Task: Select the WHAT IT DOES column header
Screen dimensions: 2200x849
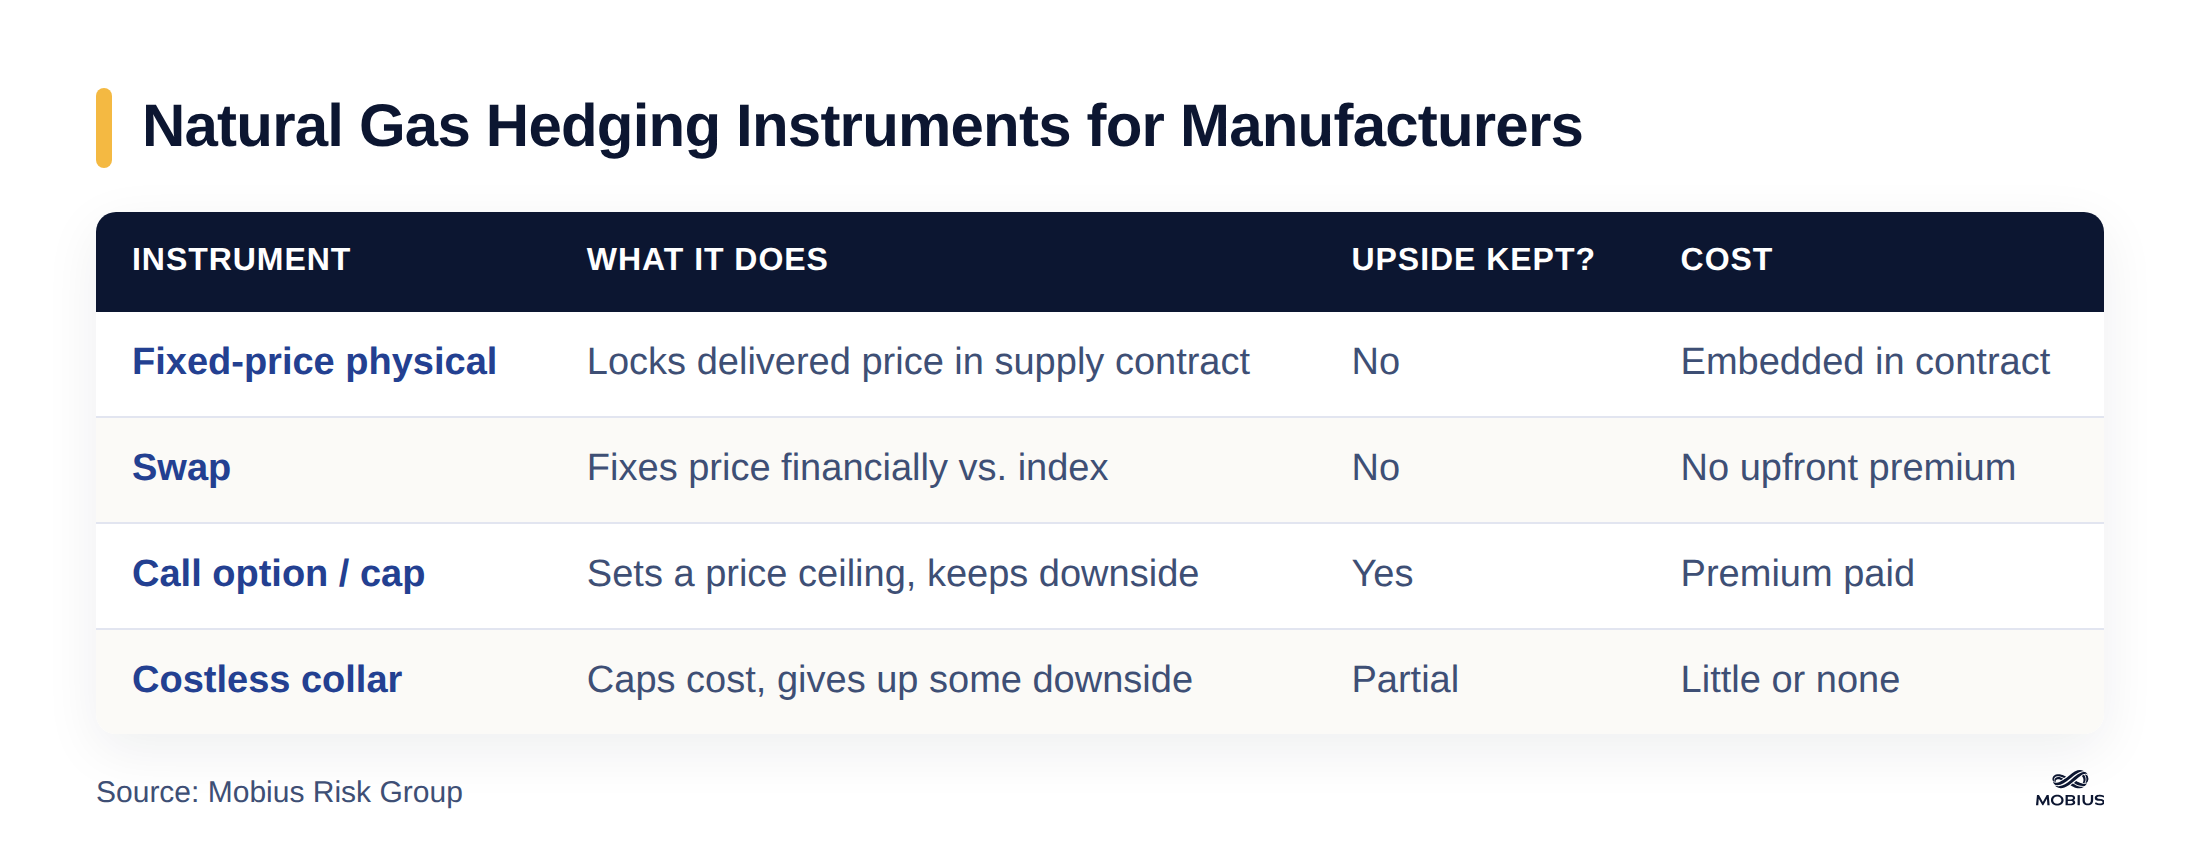Action: pyautogui.click(x=707, y=260)
